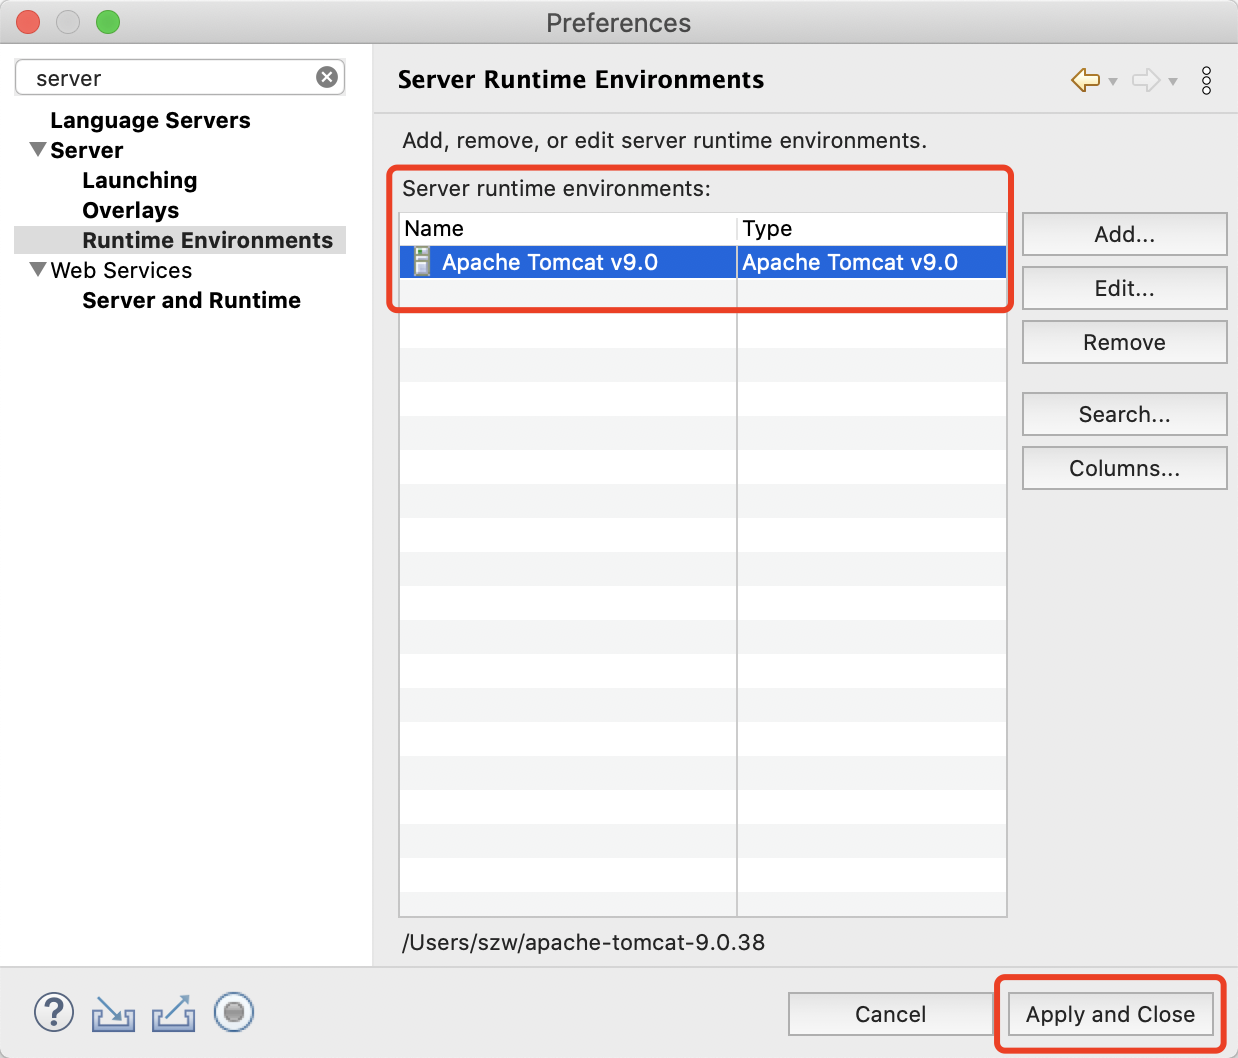Click the Cancel button
Image resolution: width=1238 pixels, height=1058 pixels.
pyautogui.click(x=890, y=1014)
